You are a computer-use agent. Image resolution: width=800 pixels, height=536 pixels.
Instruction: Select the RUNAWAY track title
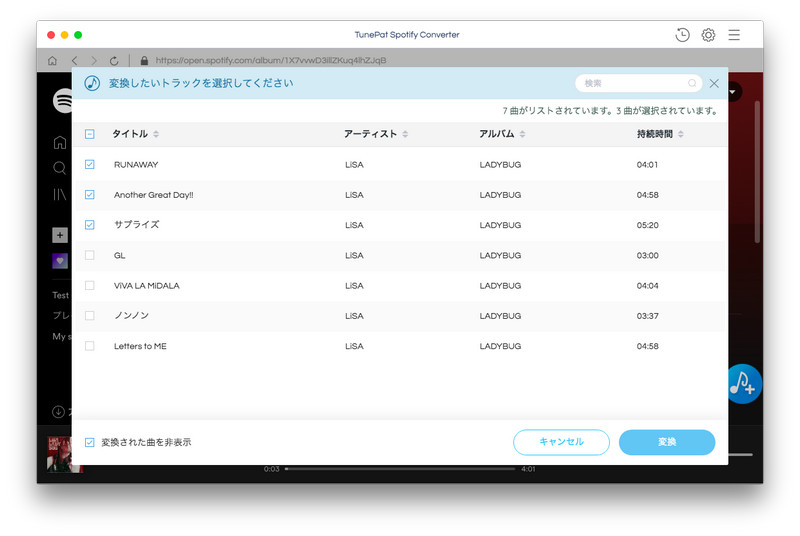[136, 164]
